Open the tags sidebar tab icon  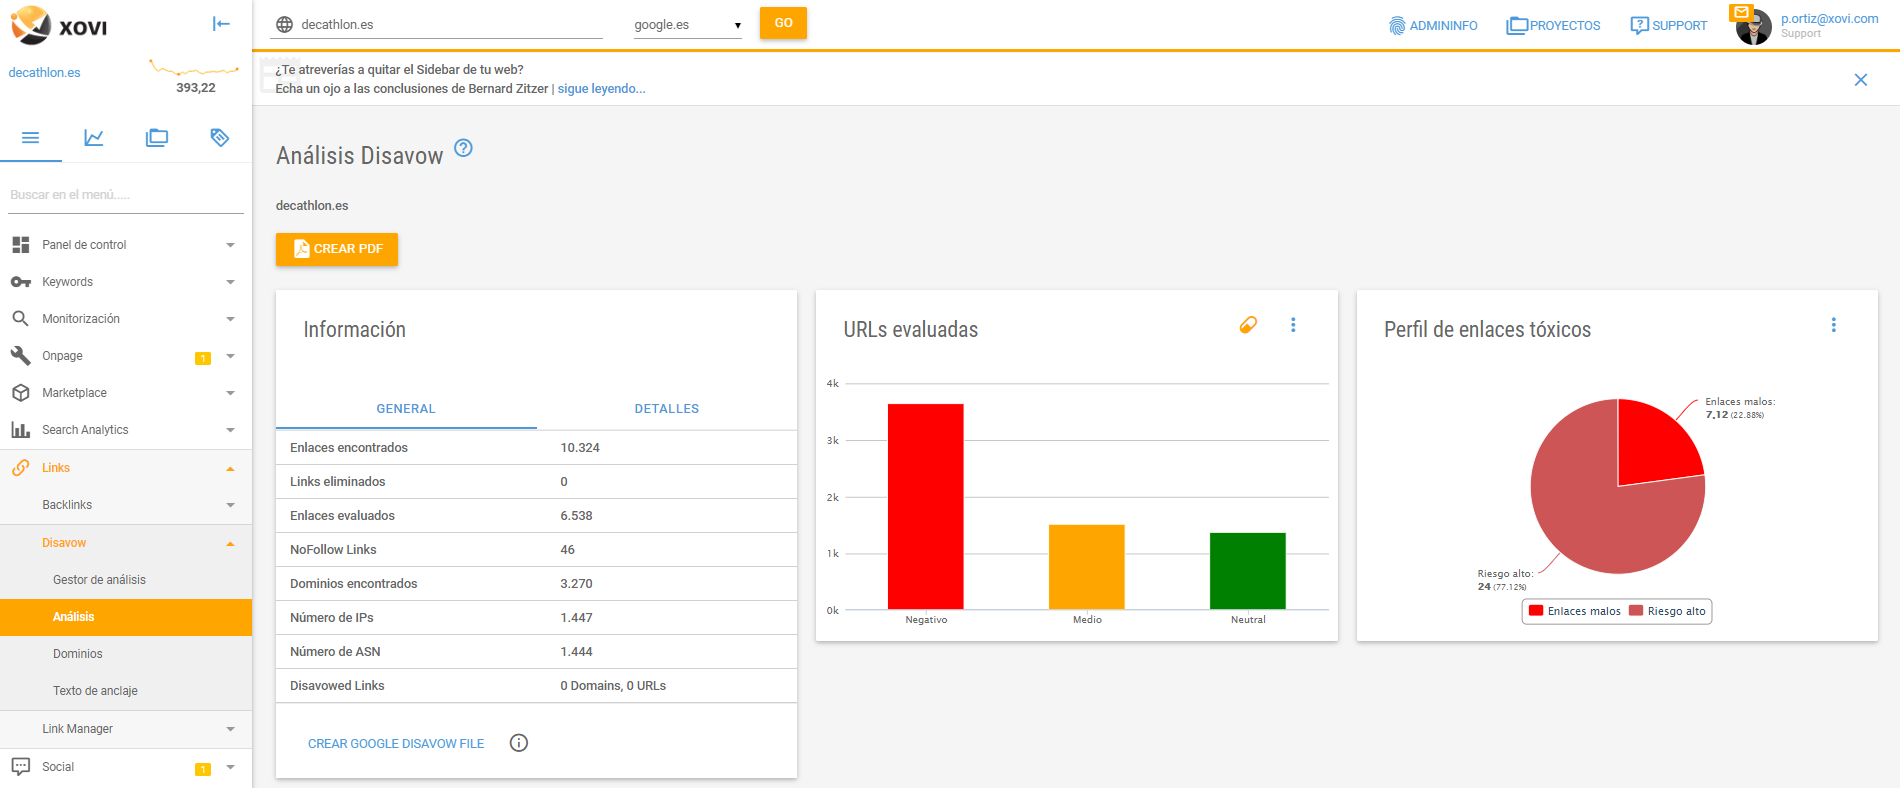coord(220,138)
